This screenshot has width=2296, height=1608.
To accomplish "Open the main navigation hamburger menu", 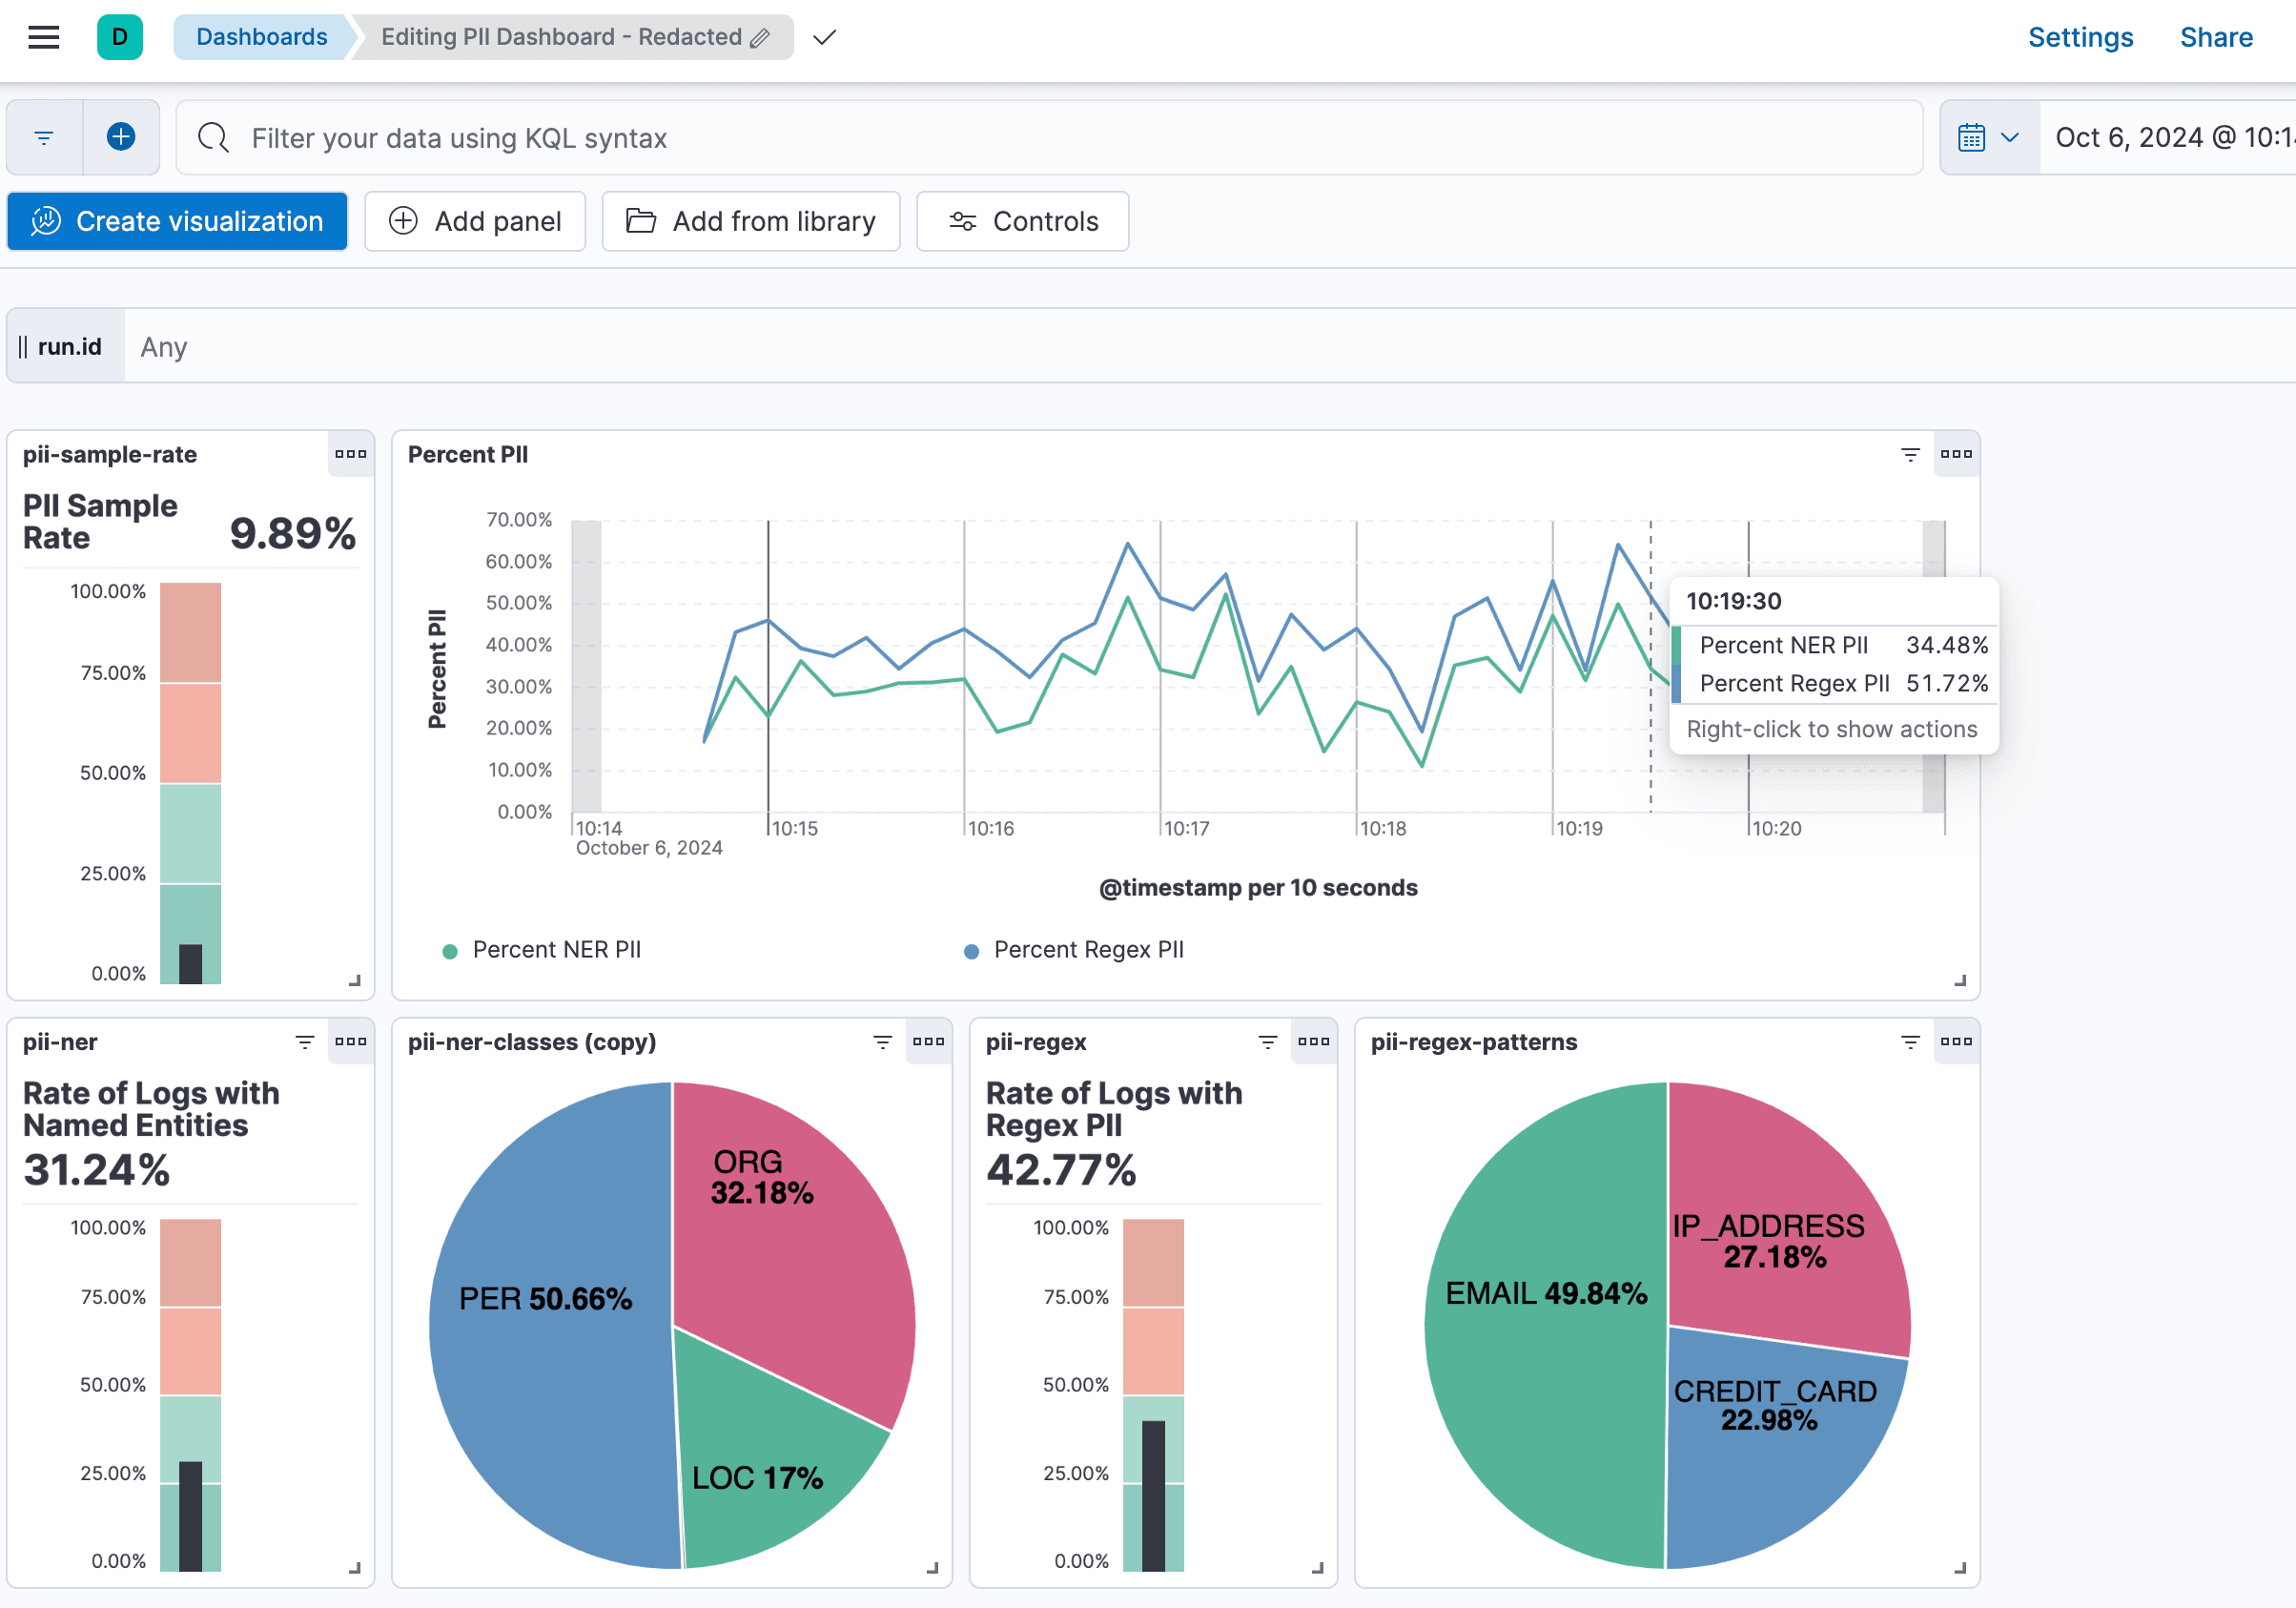I will [42, 37].
